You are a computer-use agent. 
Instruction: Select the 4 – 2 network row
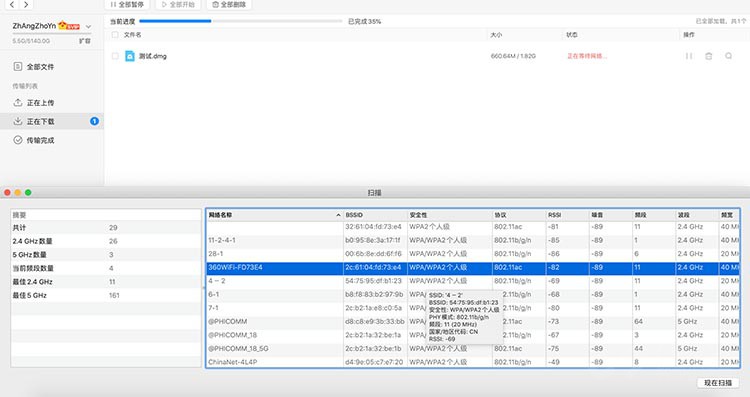pos(473,281)
